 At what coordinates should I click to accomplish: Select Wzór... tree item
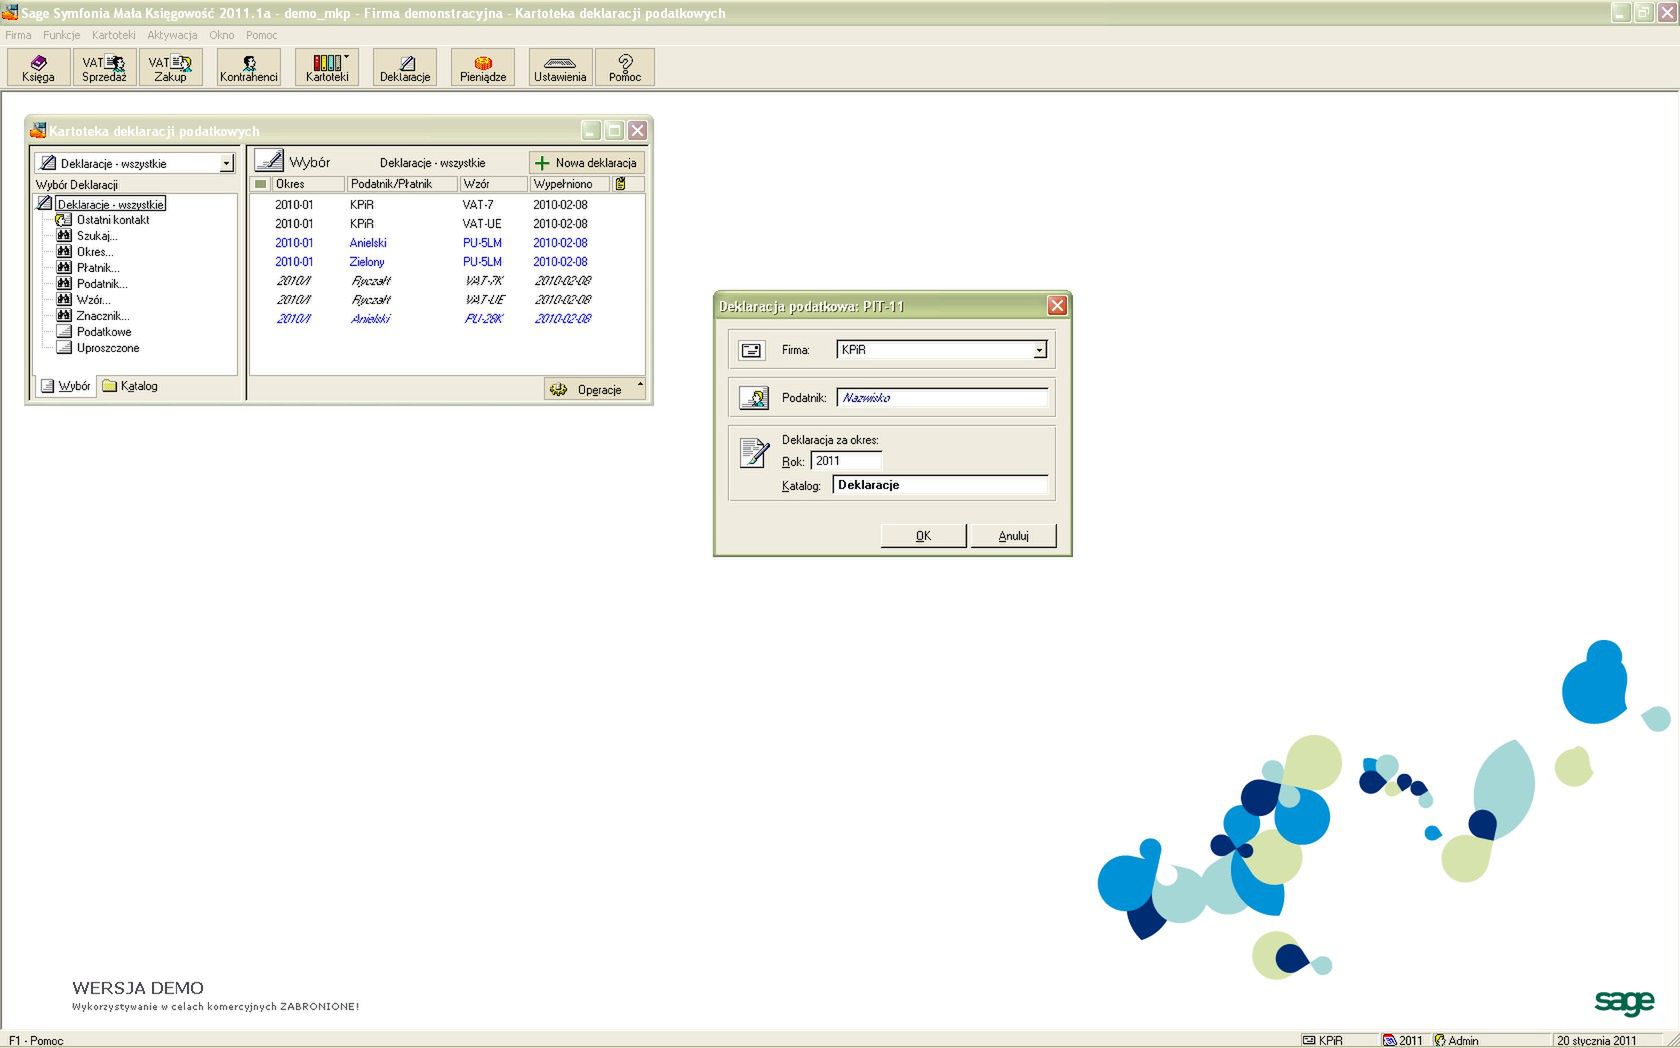tap(93, 300)
